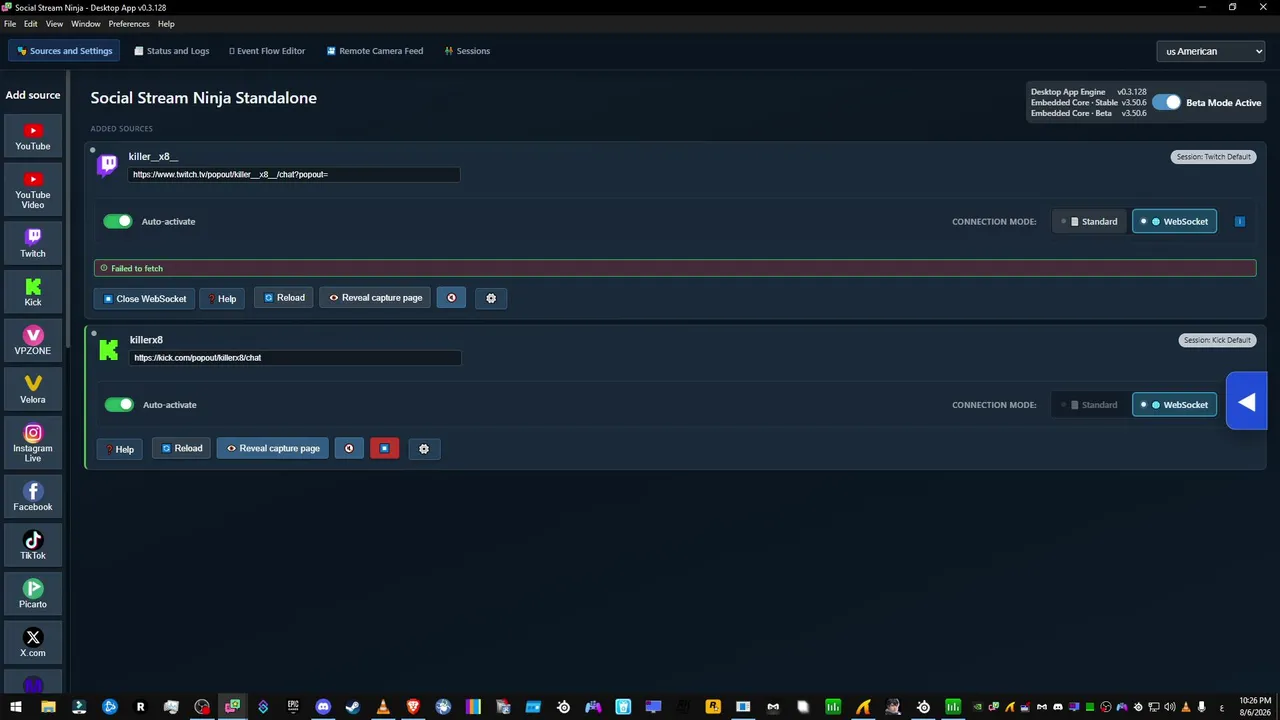1280x720 pixels.
Task: Click the Kick popout chat URL field
Action: pyautogui.click(x=295, y=358)
